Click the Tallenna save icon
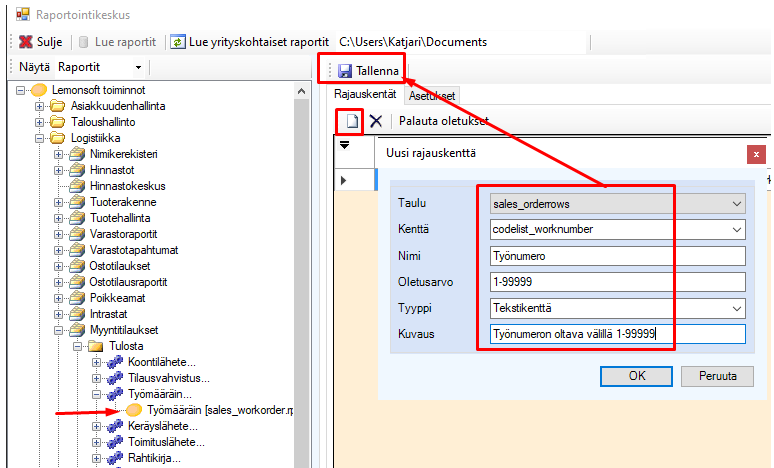 (x=344, y=71)
